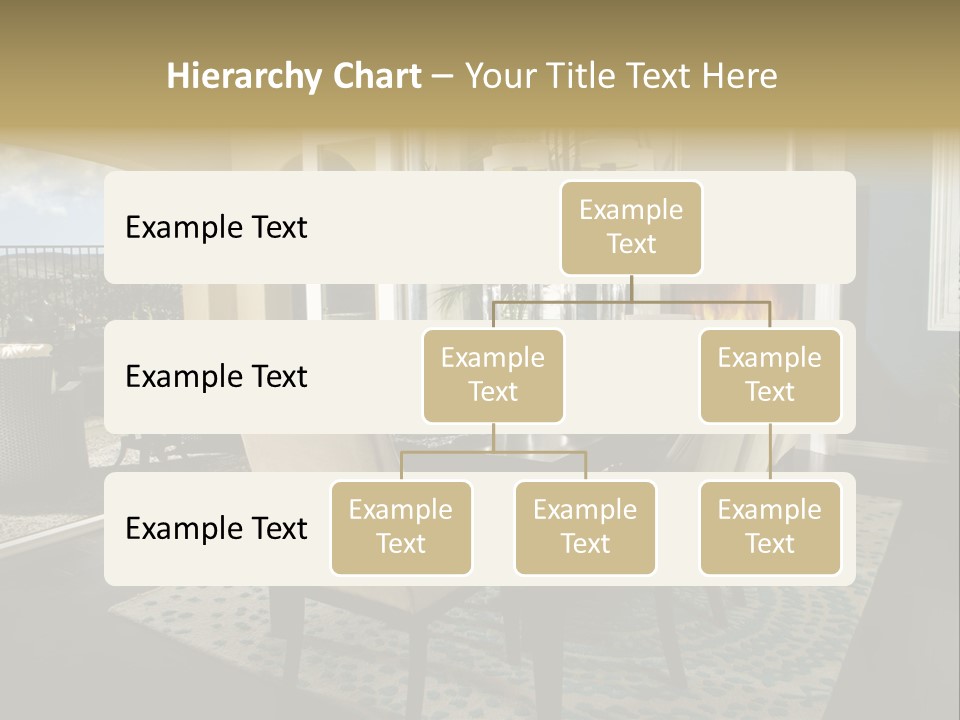Click the bottom row's "Example Text" label
Screen dimensions: 960x720
[x=216, y=528]
